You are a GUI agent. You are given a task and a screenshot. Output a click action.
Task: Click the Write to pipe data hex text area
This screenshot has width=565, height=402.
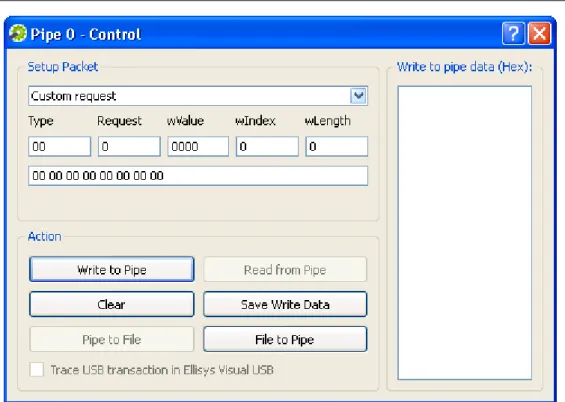tap(464, 233)
